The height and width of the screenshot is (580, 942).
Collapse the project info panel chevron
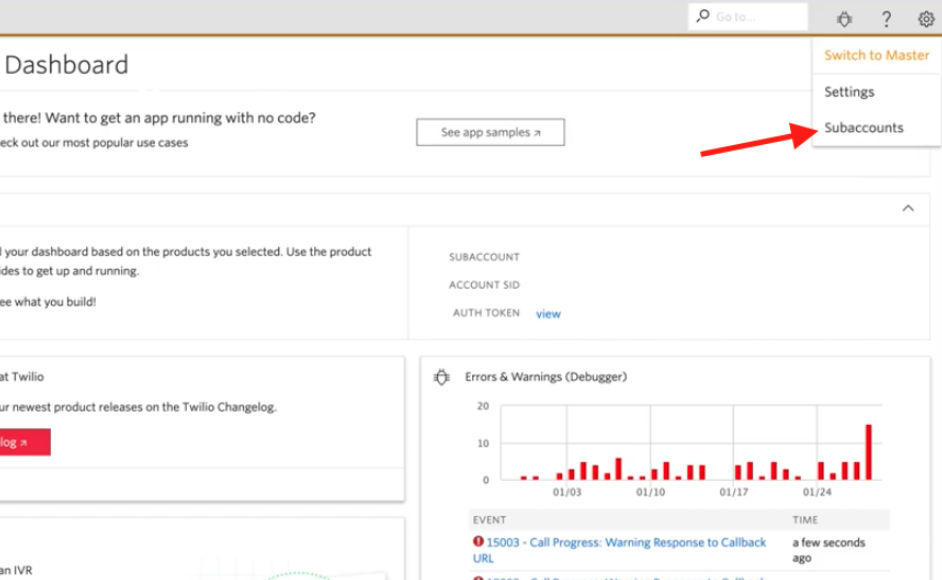(908, 209)
